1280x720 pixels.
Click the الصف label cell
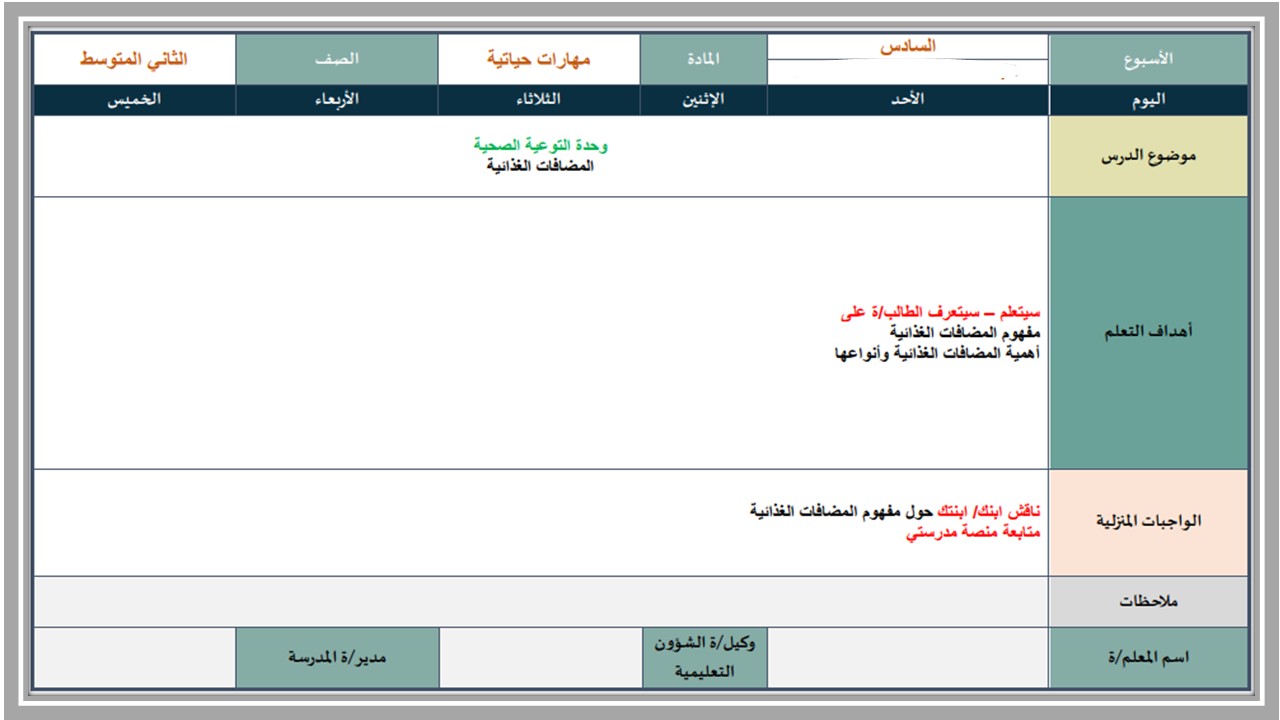tap(337, 59)
